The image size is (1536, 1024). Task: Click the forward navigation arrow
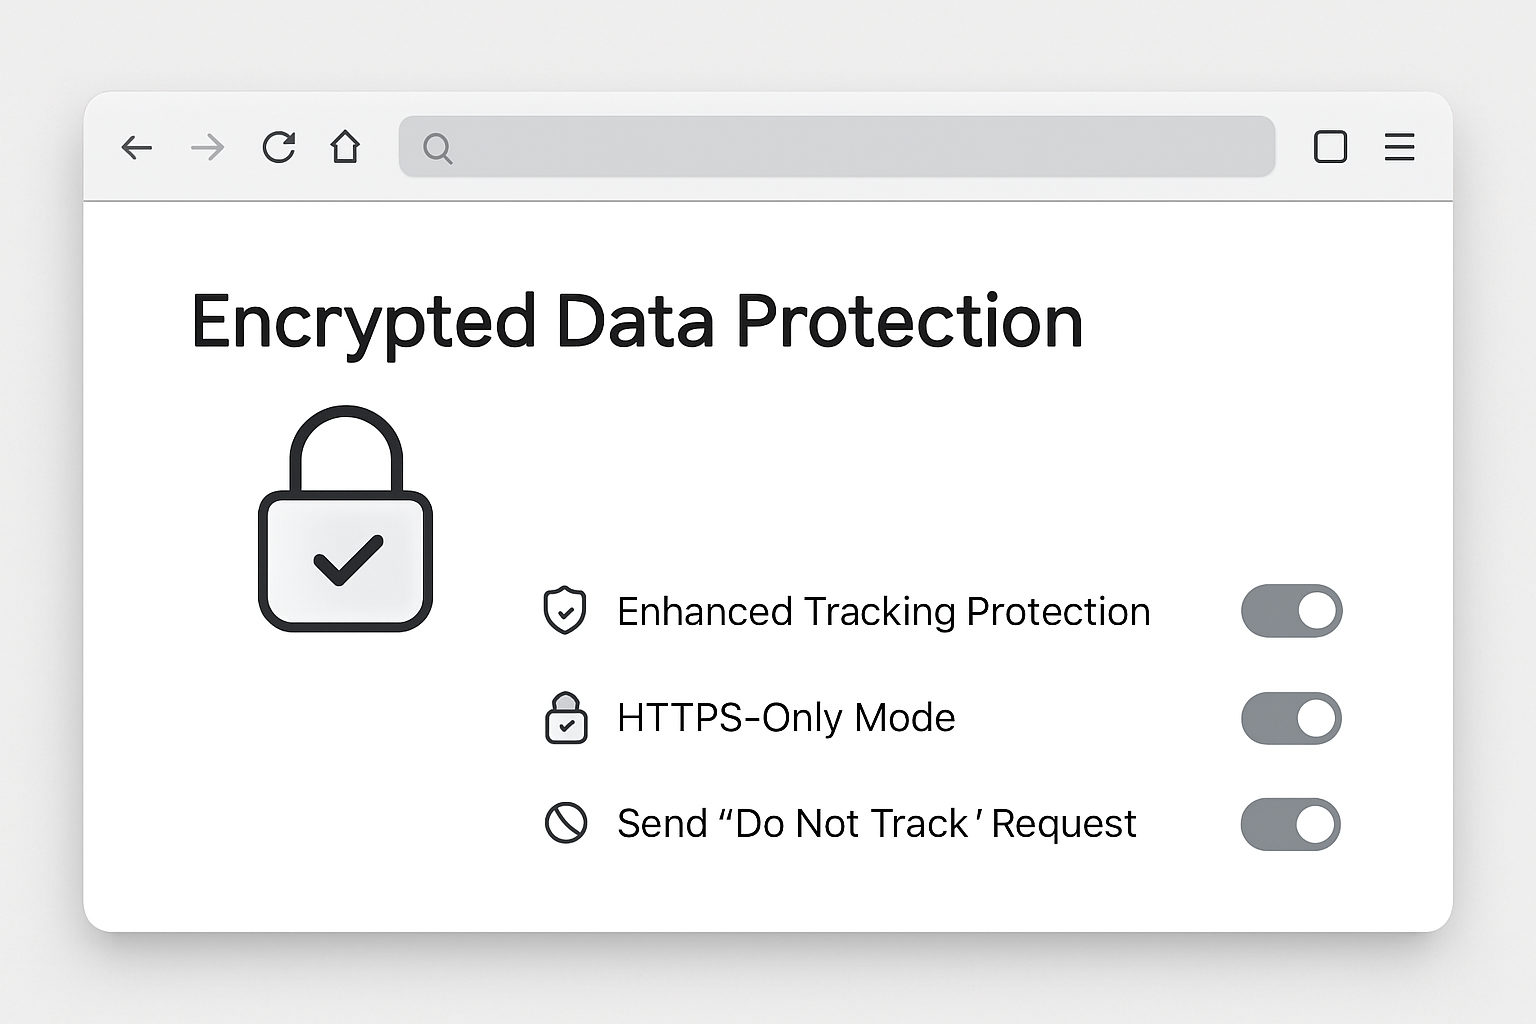[x=207, y=148]
